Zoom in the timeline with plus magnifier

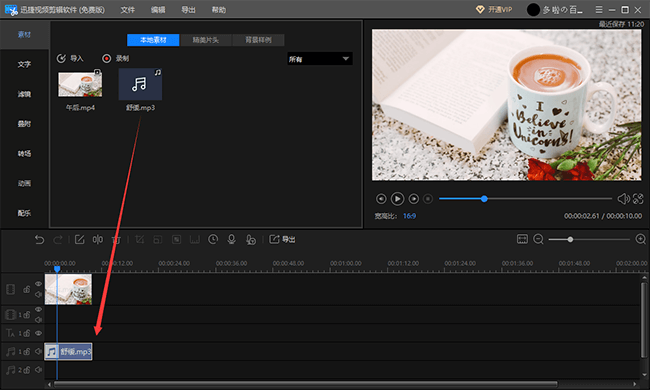(641, 239)
